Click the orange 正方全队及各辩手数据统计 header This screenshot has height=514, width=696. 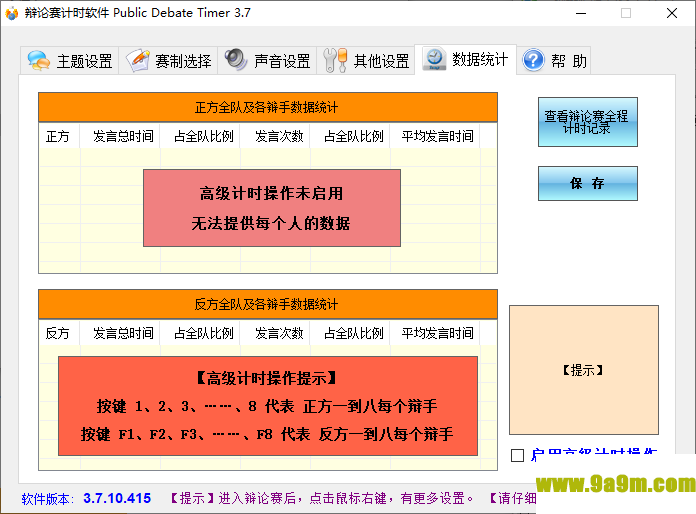pyautogui.click(x=267, y=107)
